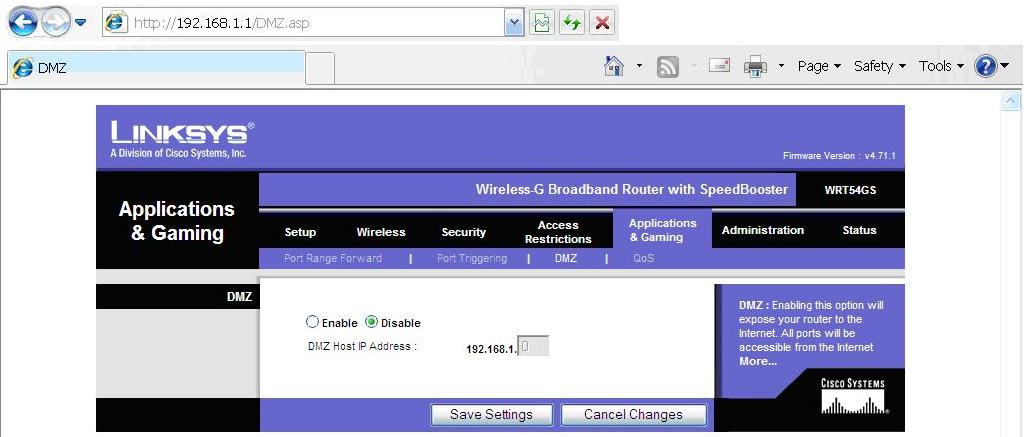Expand the Home button dropdown arrow

639,66
